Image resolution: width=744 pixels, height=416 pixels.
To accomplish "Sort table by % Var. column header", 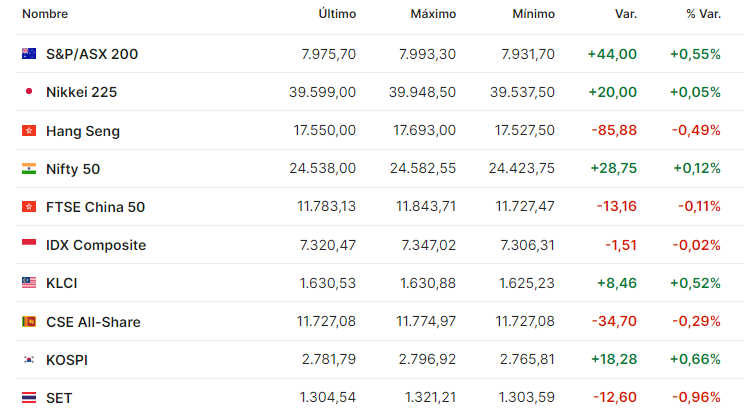I will 703,14.
